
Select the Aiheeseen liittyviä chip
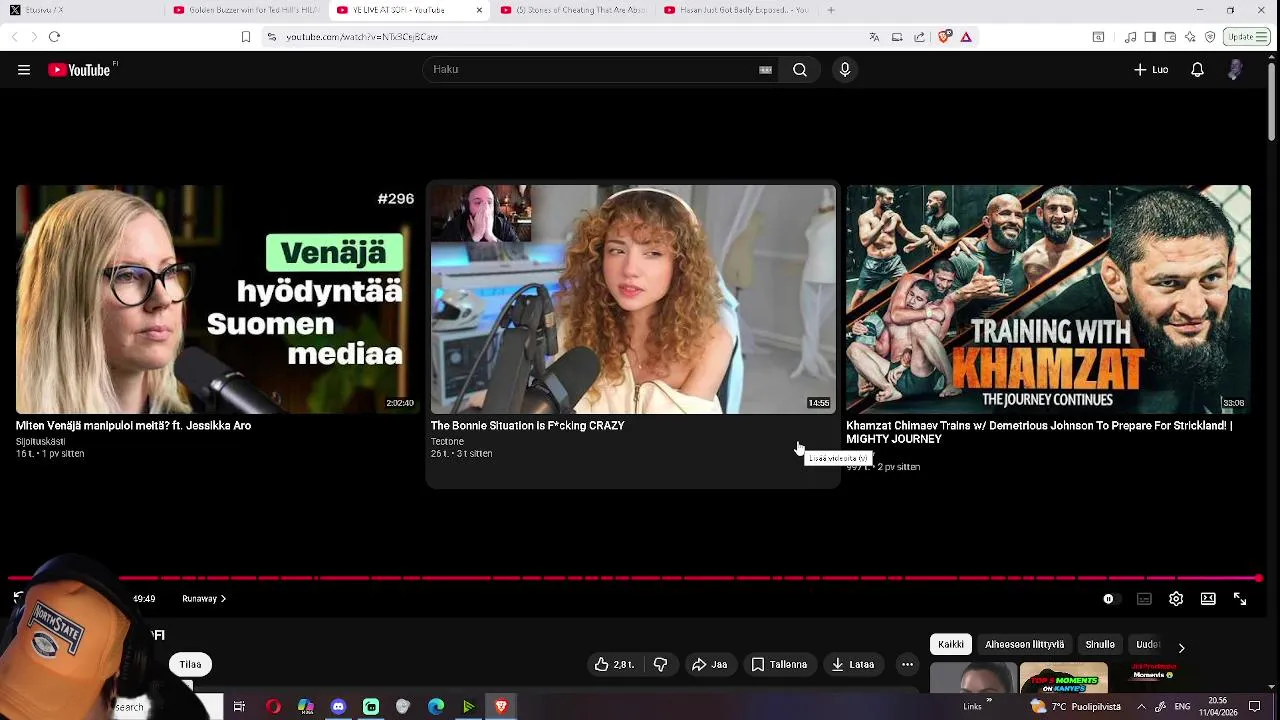pyautogui.click(x=1024, y=645)
